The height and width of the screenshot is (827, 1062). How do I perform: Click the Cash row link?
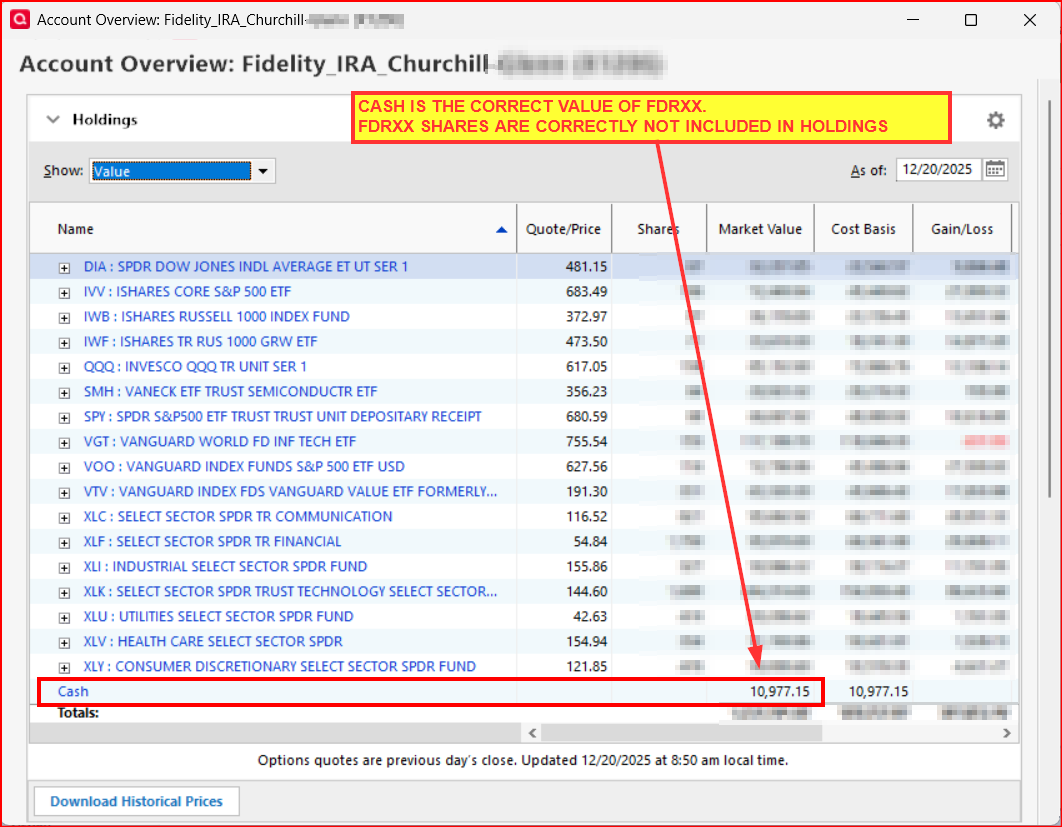73,692
